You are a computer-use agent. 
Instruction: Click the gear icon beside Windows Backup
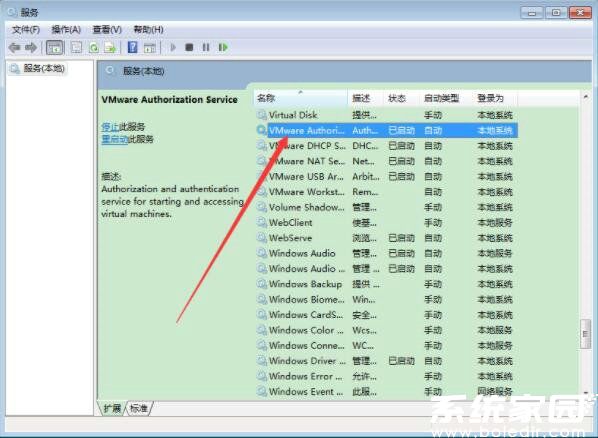(262, 284)
